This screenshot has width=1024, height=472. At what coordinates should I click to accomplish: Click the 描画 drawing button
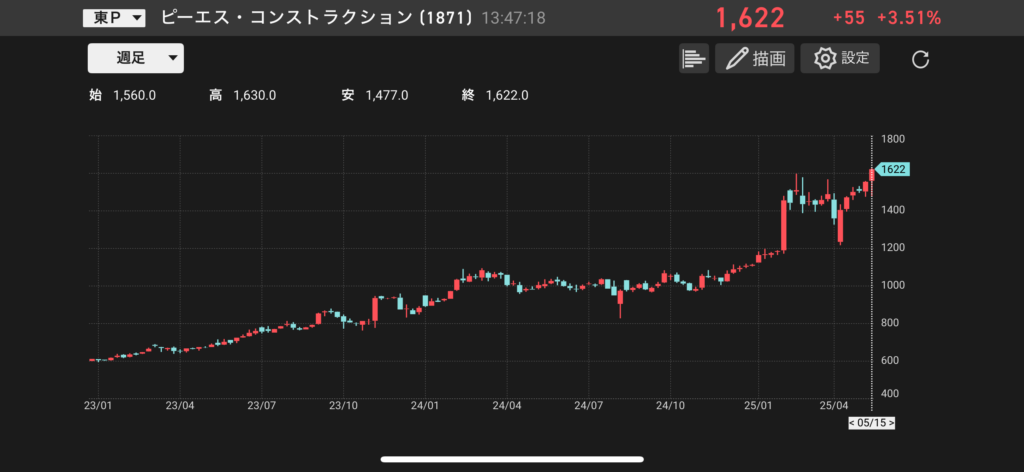coord(754,58)
